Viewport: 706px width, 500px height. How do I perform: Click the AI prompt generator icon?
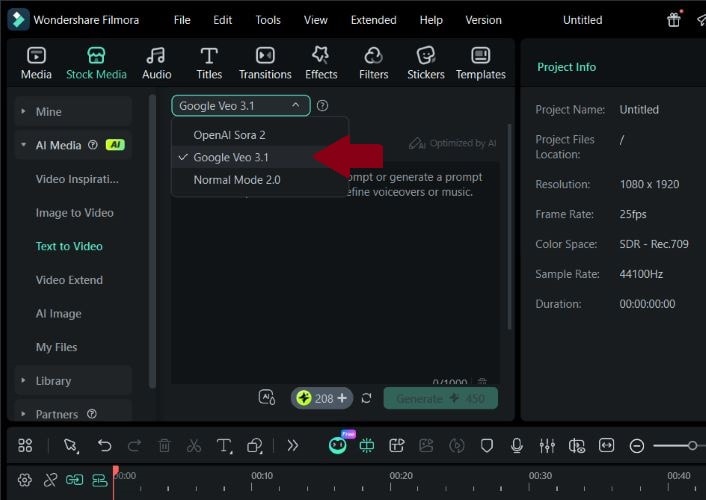click(x=267, y=397)
